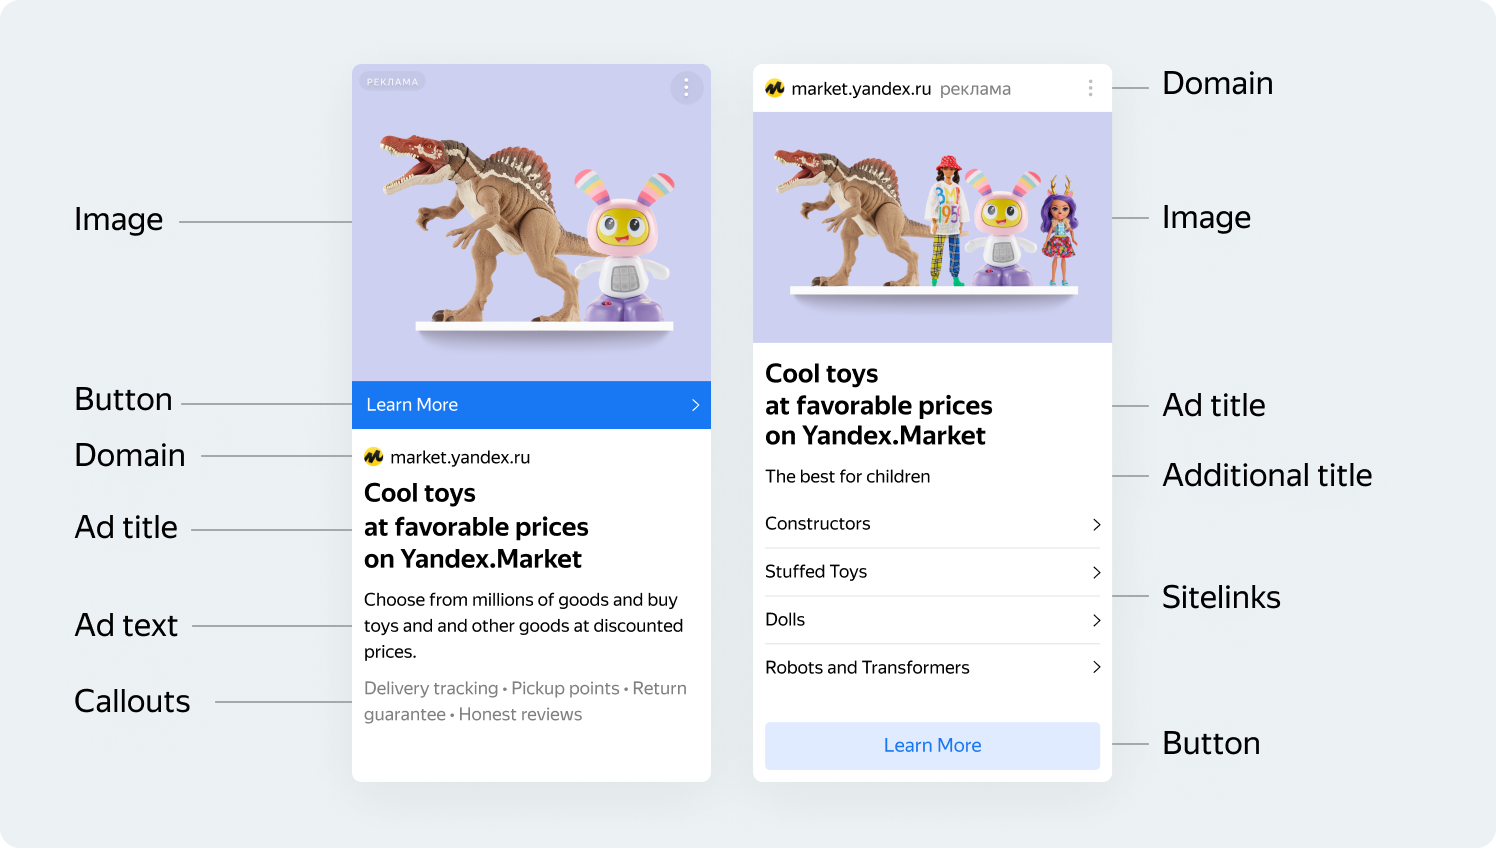Open the Robots and Transformers sitelink
Screen dimensions: 1496x856
point(867,667)
